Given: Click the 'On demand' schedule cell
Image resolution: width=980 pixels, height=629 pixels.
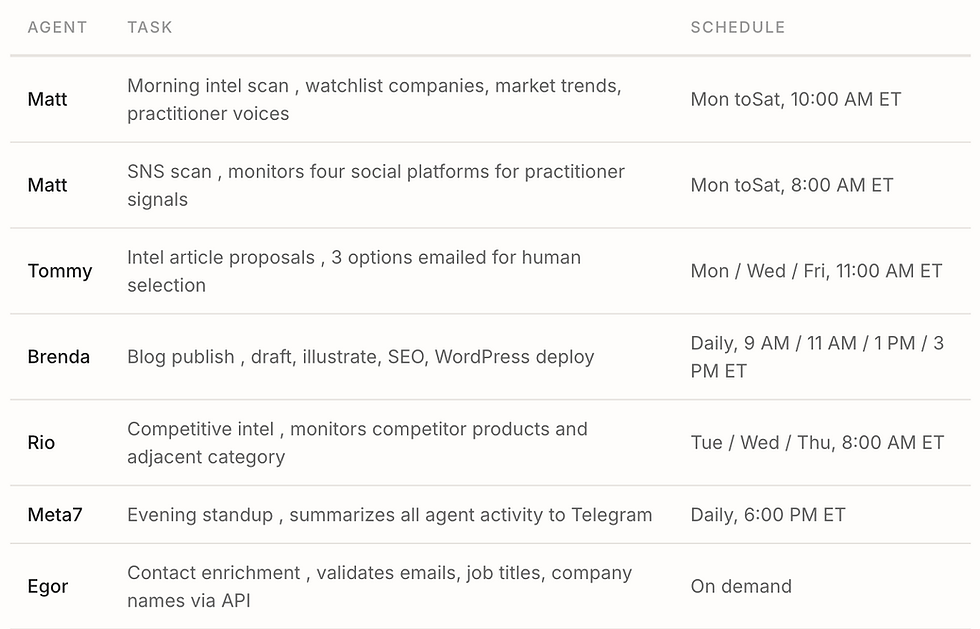Looking at the screenshot, I should pos(741,587).
